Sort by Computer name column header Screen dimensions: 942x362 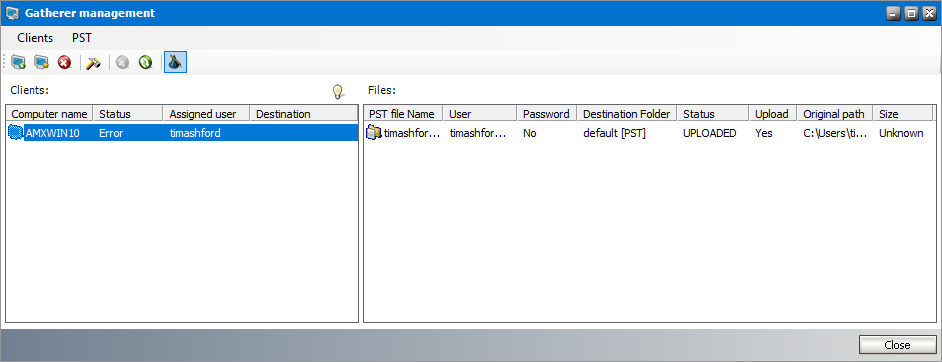(x=50, y=113)
